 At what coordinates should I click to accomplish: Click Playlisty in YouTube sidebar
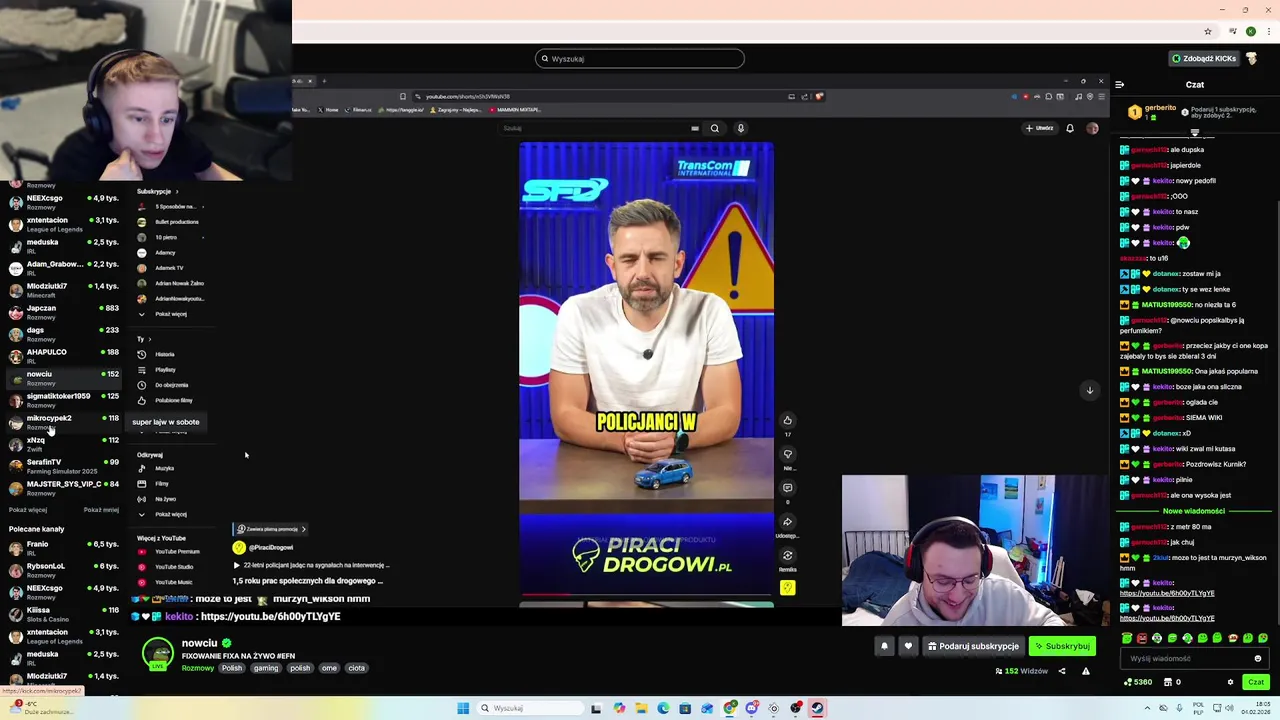point(165,370)
